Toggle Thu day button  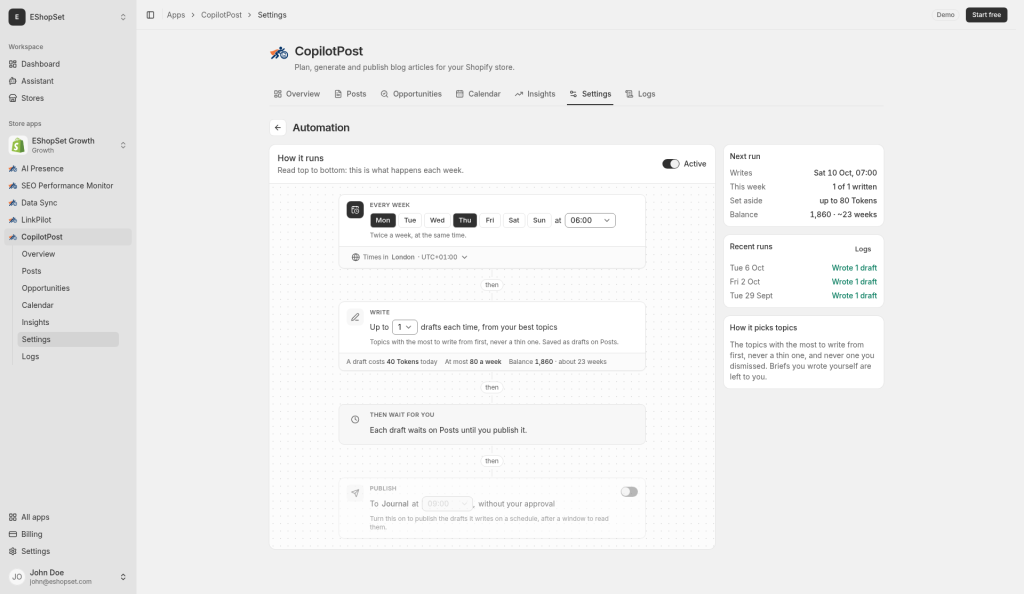tap(464, 221)
